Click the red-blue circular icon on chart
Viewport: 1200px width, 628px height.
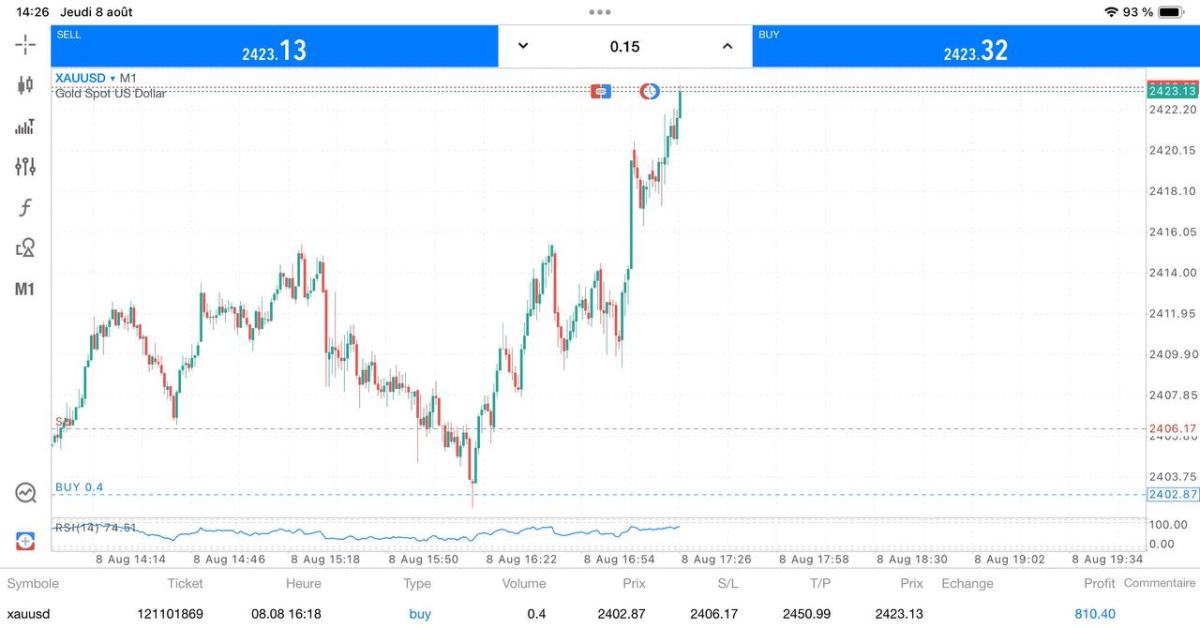click(650, 92)
